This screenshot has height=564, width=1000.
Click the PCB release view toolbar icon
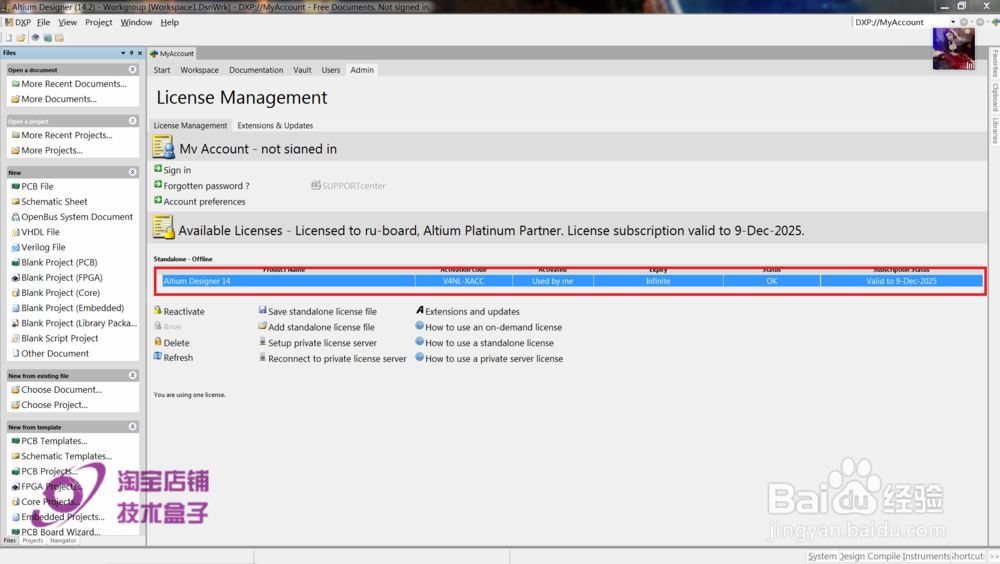pyautogui.click(x=47, y=38)
